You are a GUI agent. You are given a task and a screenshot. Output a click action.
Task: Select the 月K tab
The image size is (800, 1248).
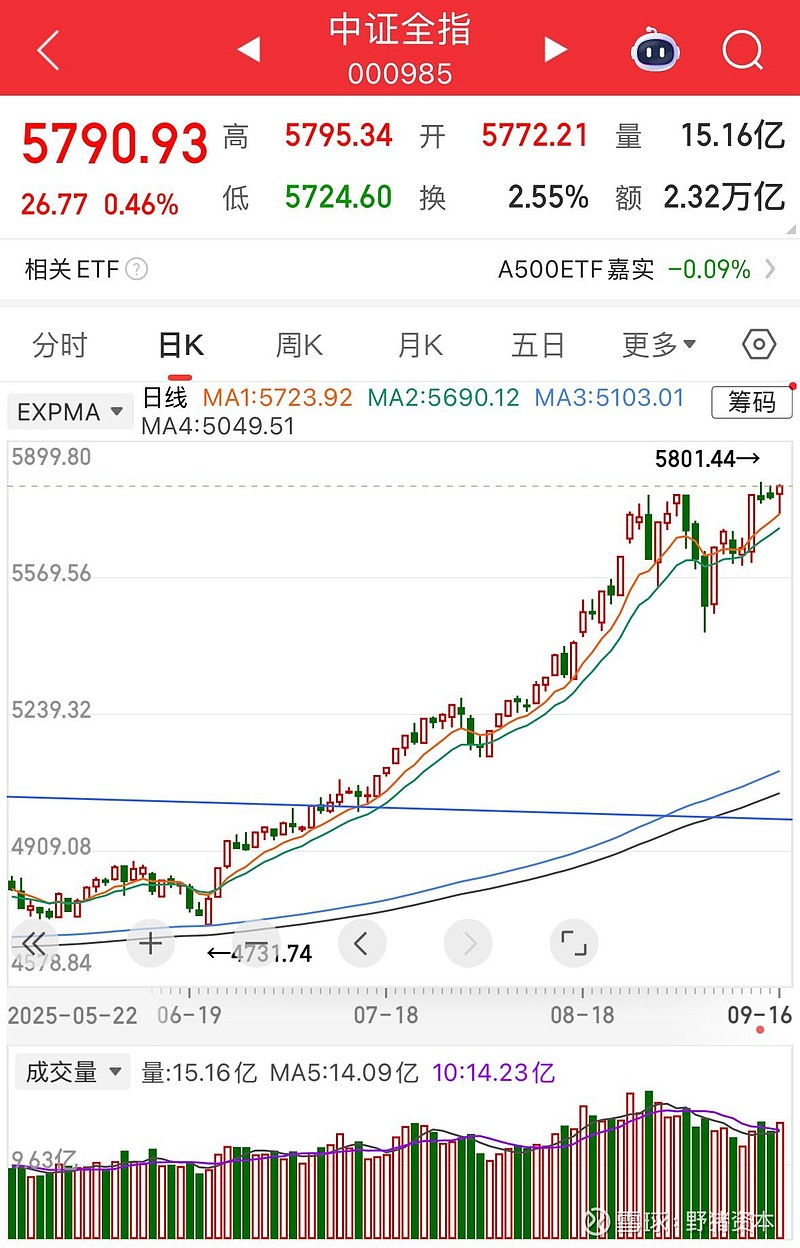[418, 344]
